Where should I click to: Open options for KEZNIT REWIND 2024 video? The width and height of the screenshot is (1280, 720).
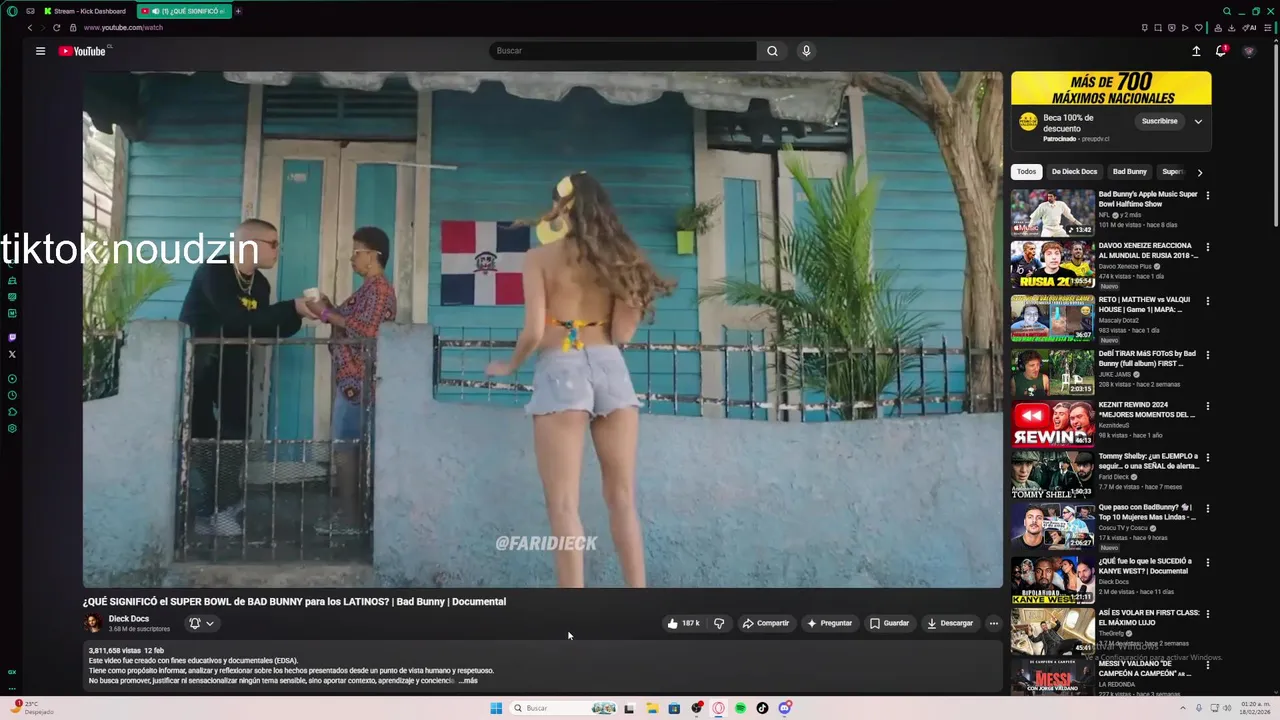pos(1207,406)
